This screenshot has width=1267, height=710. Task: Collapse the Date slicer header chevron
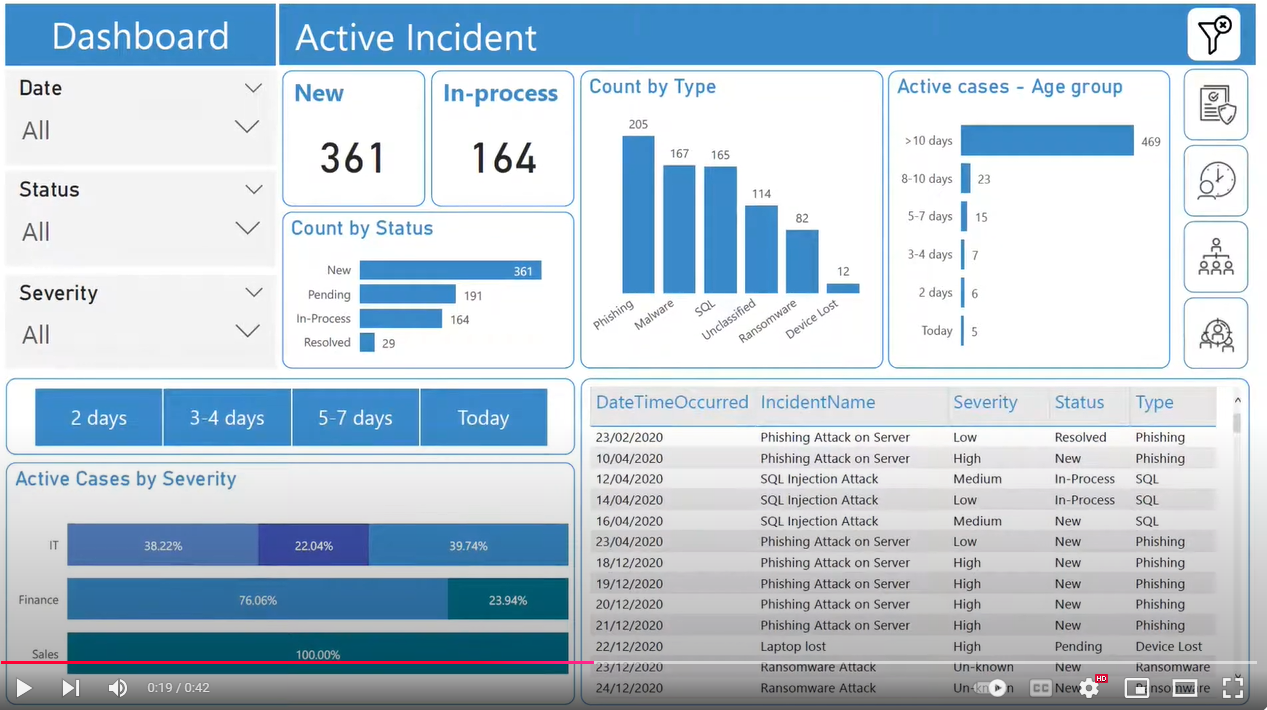(x=253, y=88)
